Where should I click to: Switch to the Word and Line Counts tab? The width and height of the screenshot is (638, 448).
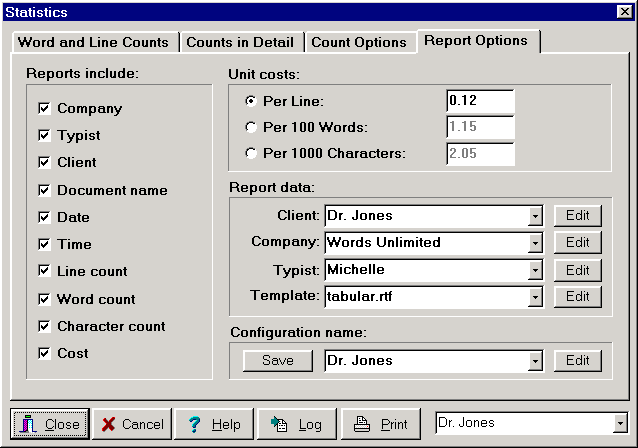coord(96,42)
